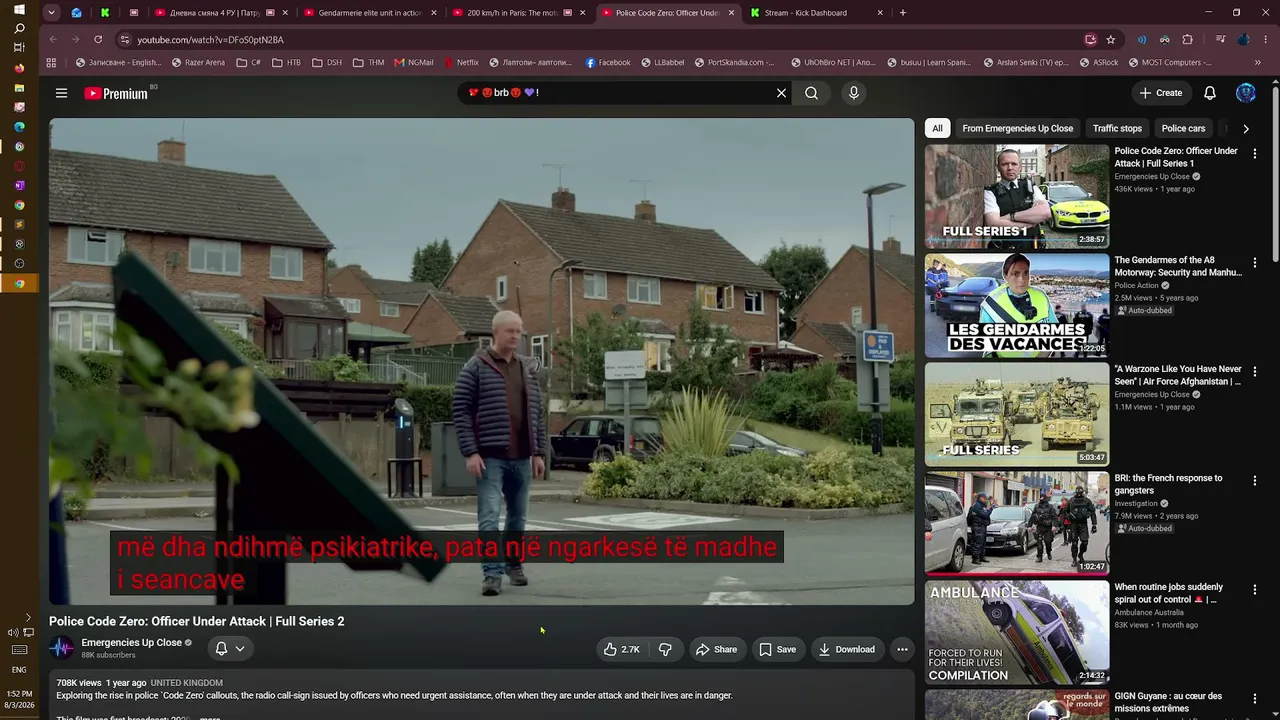Open the account avatar menu
1280x720 pixels.
click(1246, 93)
